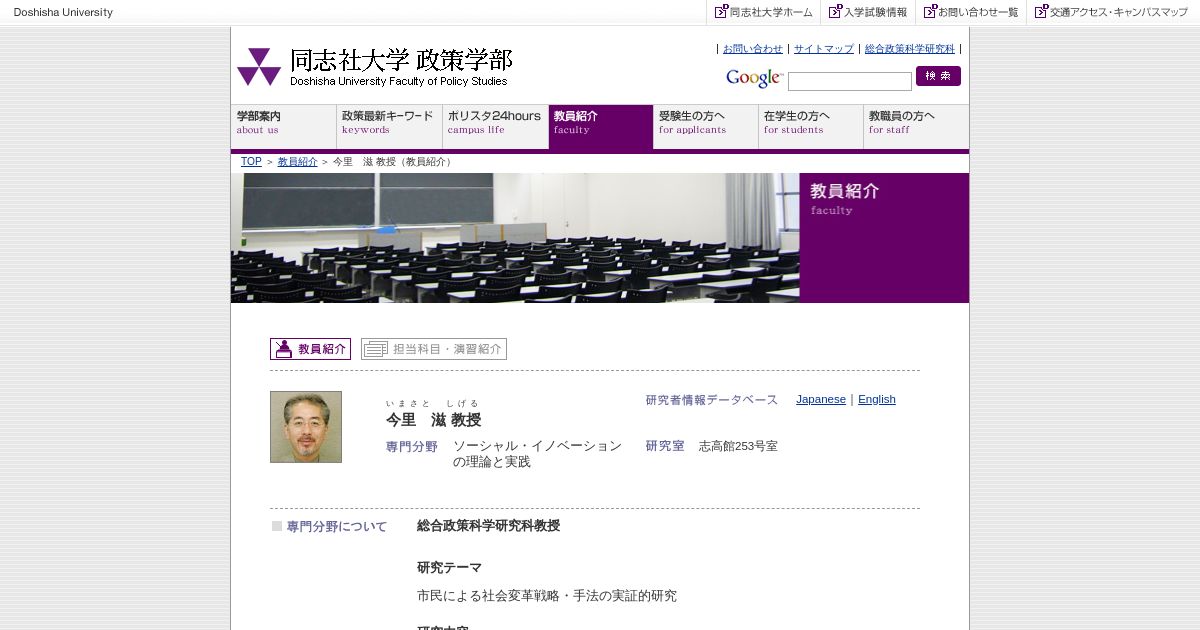Go to 教員紹介 in the breadcrumb

tap(297, 161)
